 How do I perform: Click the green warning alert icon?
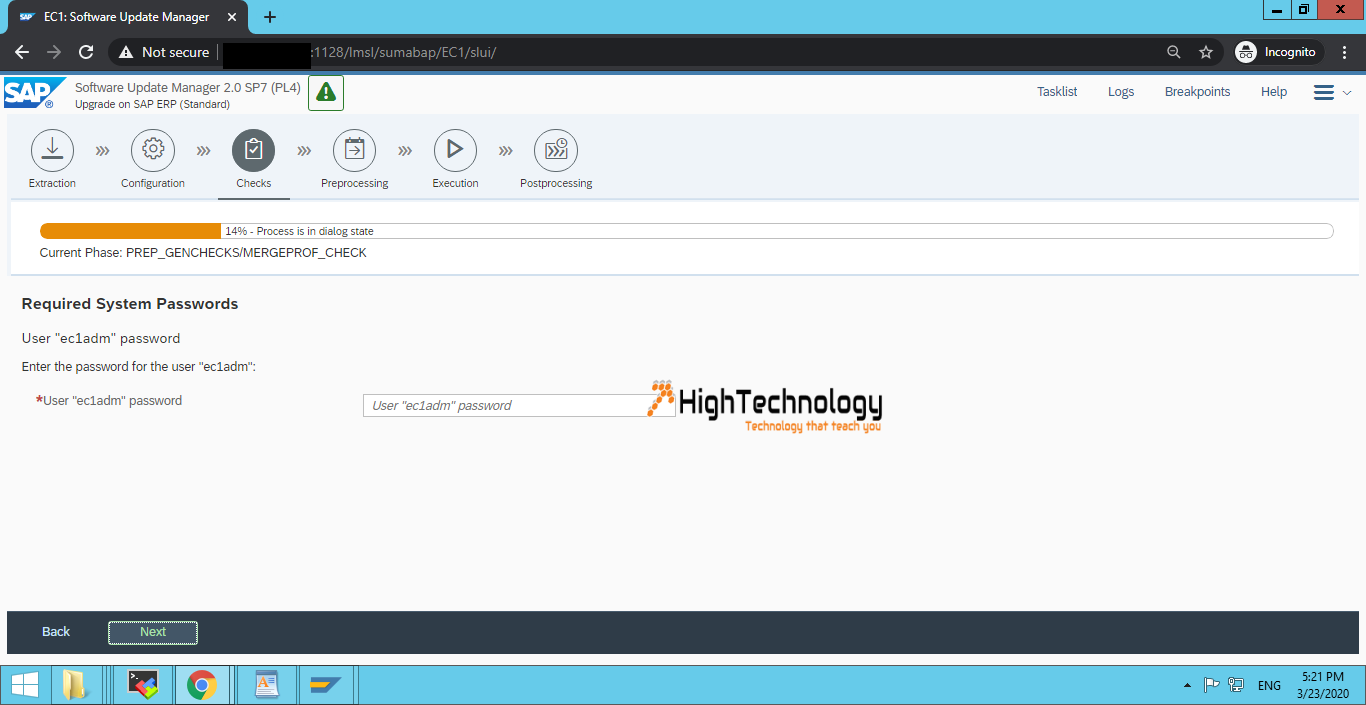point(326,93)
